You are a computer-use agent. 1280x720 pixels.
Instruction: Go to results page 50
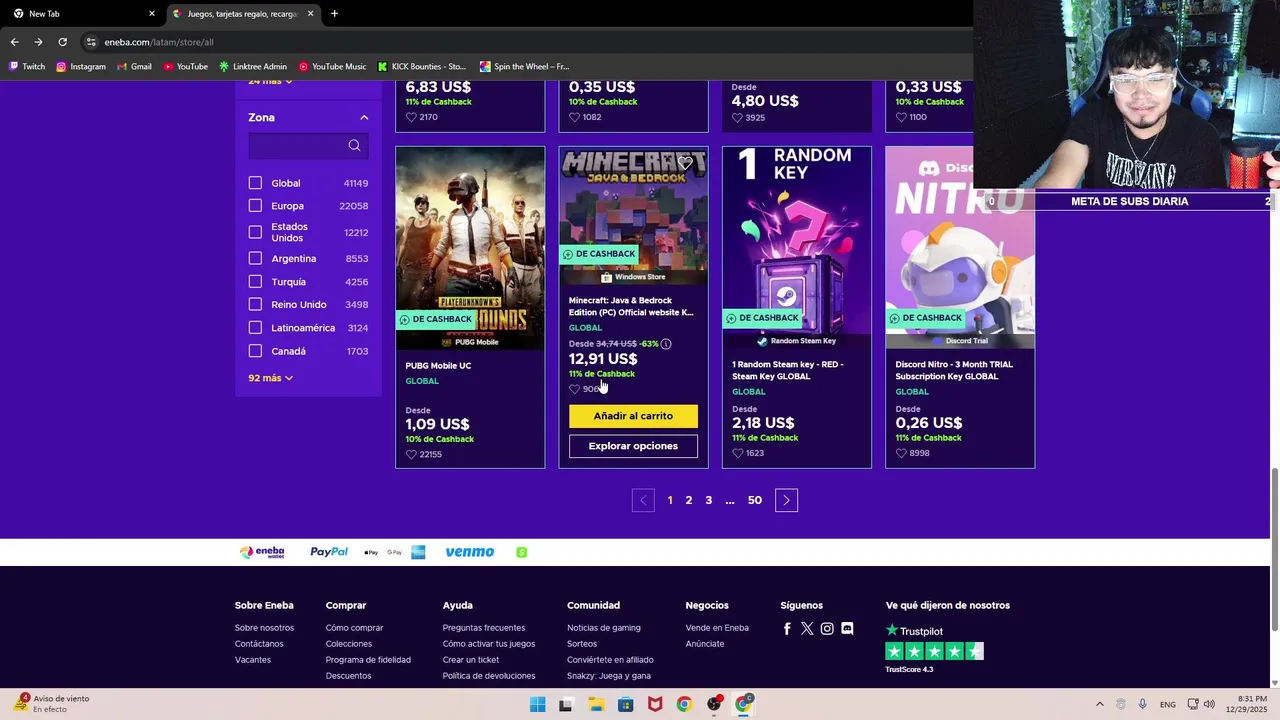[x=755, y=500]
